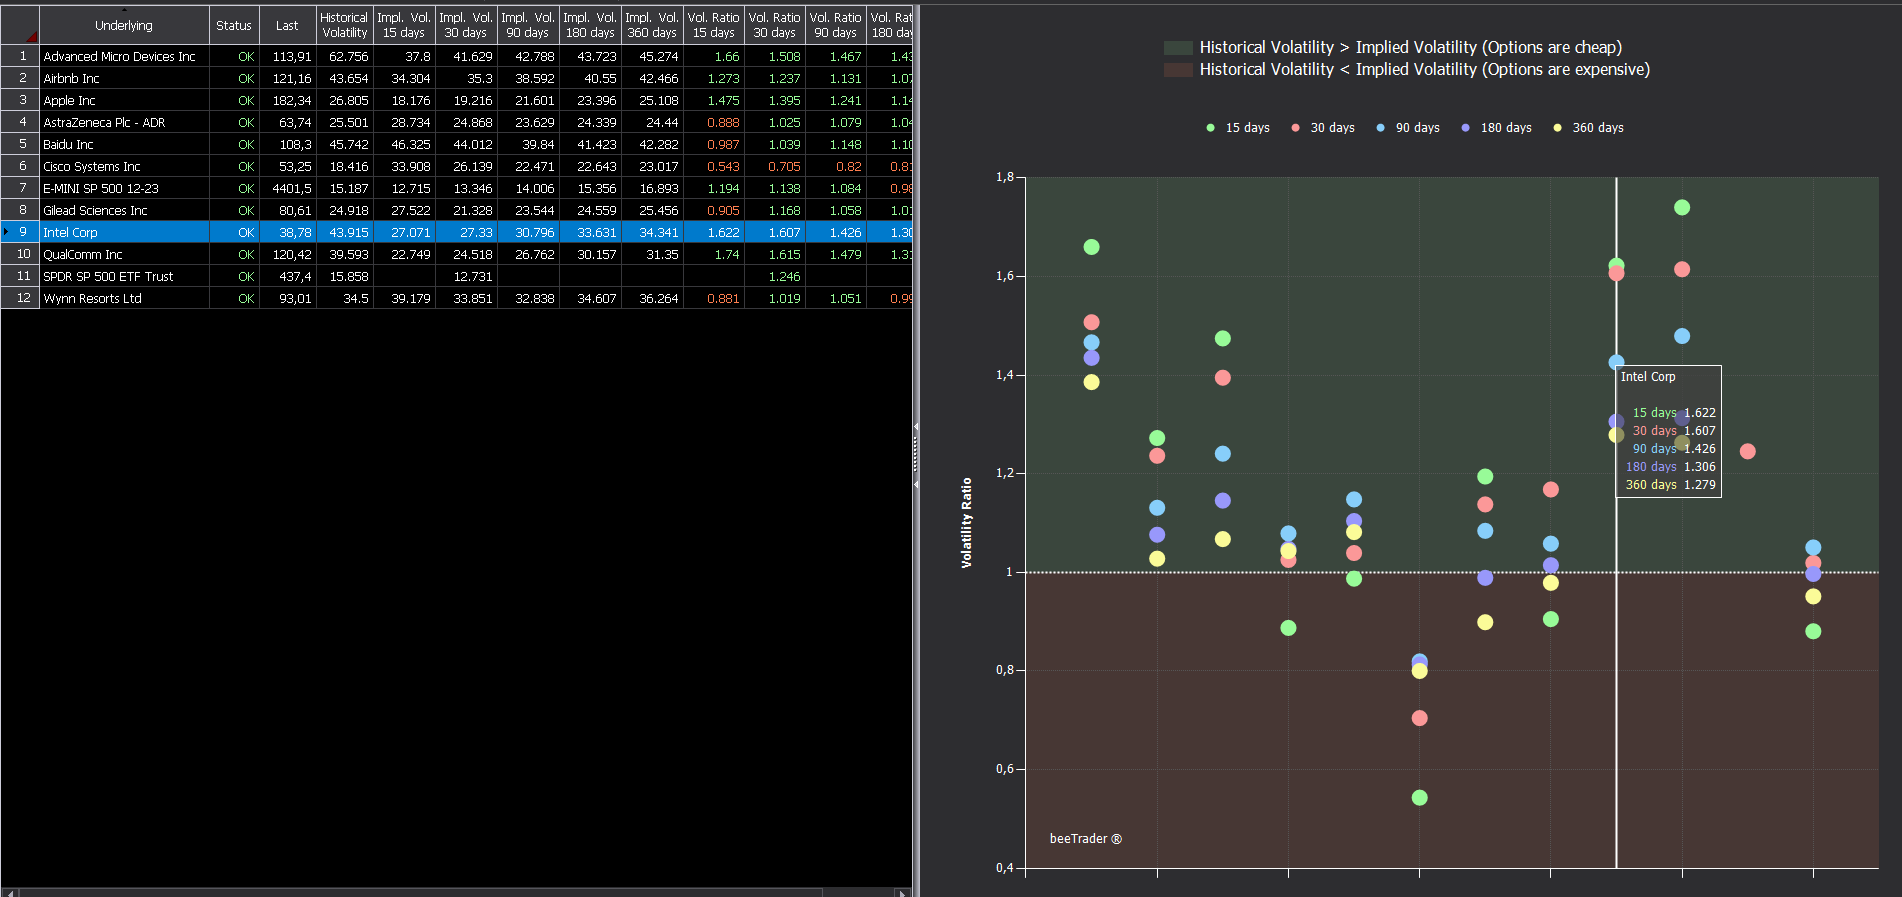Viewport: 1902px width, 897px height.
Task: Sort by the Underlying column header
Action: (x=124, y=25)
